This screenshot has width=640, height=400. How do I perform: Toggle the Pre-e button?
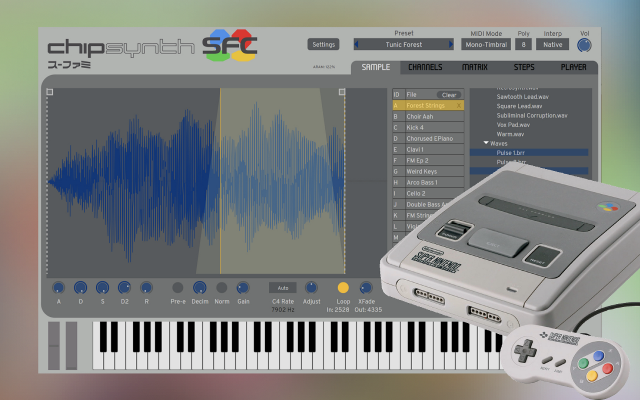[x=178, y=288]
